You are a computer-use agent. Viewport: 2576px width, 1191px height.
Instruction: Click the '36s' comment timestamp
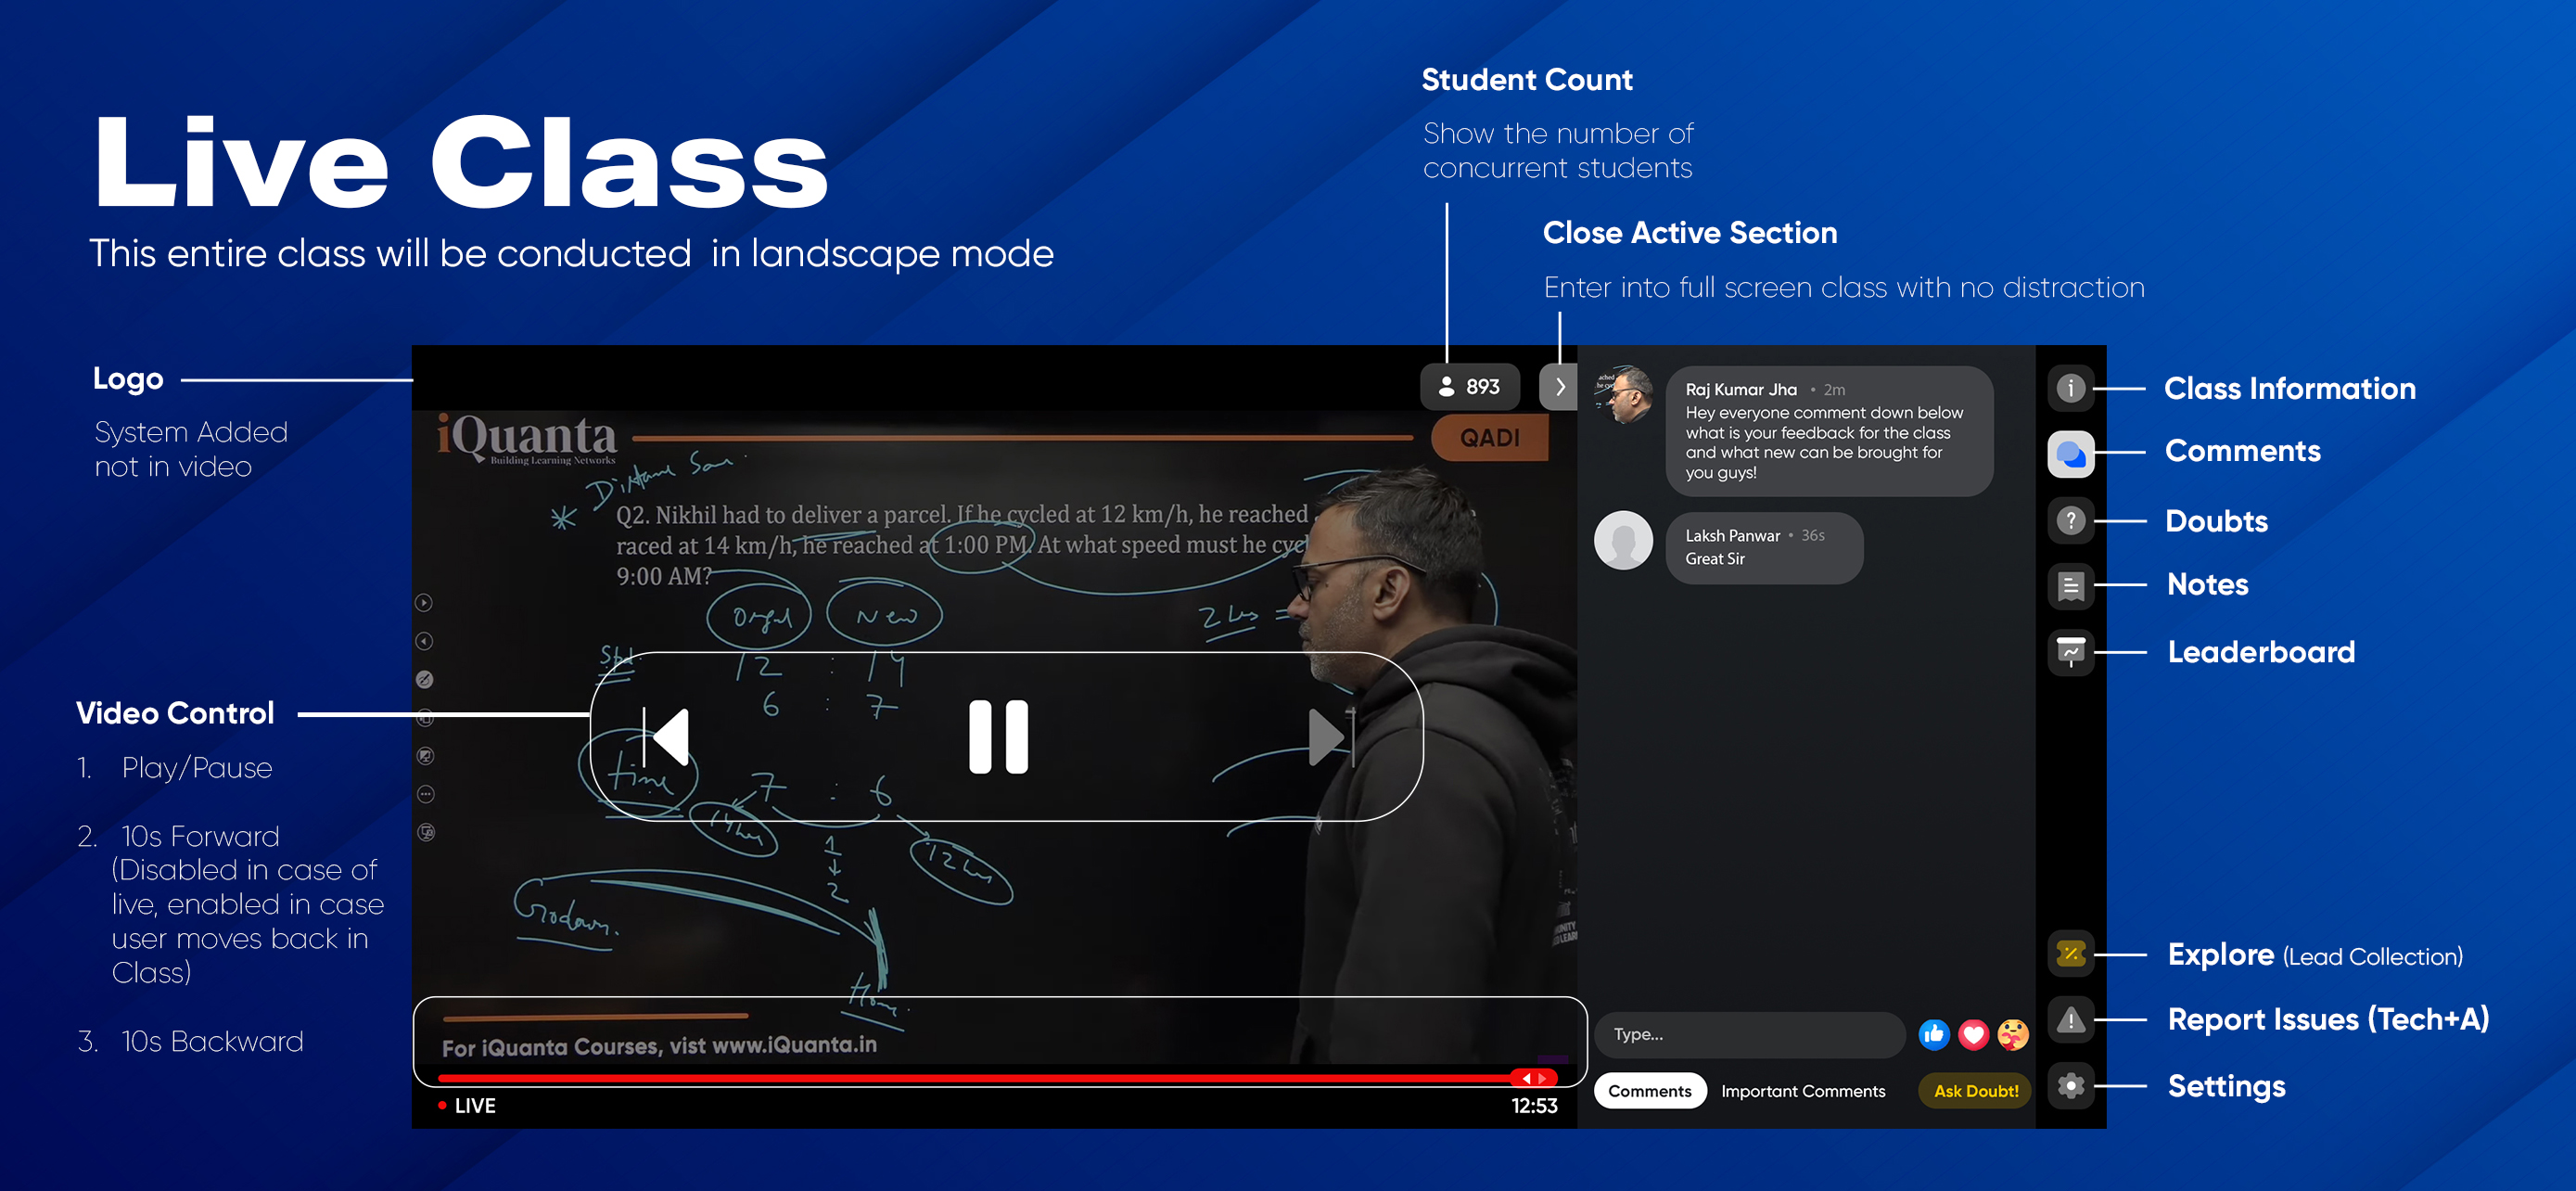click(x=1813, y=535)
